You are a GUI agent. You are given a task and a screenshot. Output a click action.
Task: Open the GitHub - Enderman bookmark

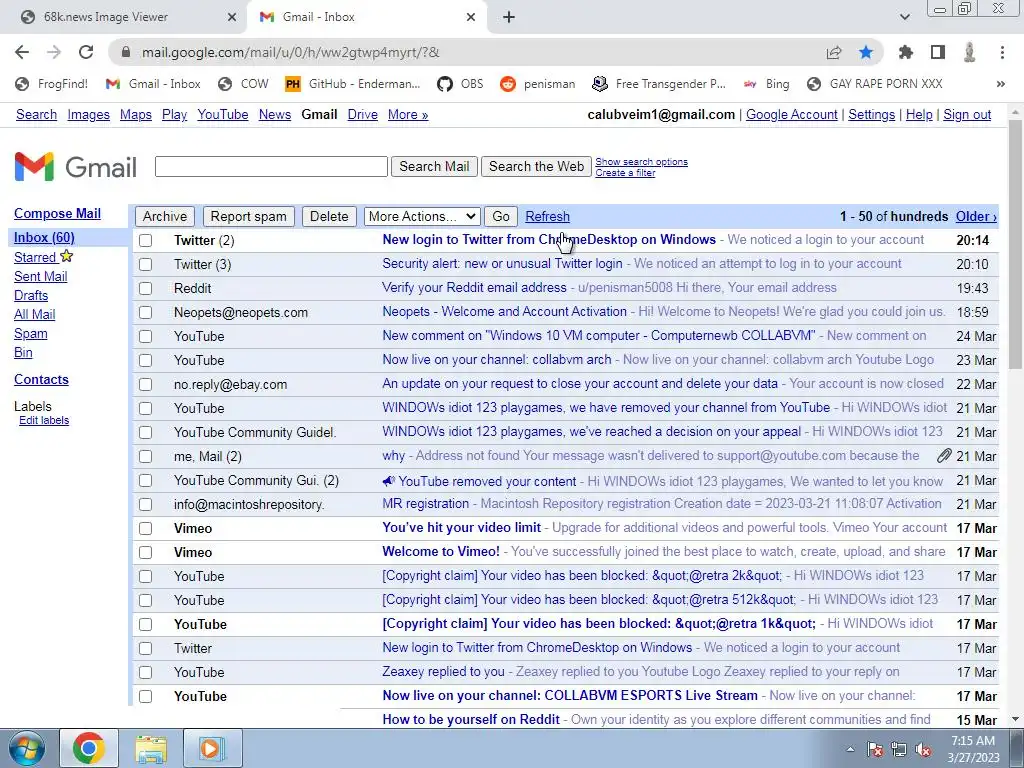tap(353, 84)
